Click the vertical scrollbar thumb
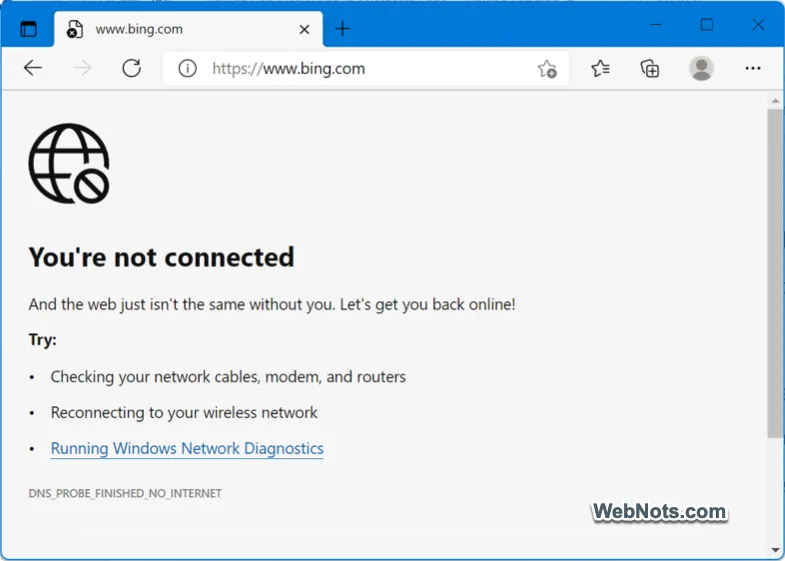Viewport: 785px width, 561px height. tap(775, 273)
